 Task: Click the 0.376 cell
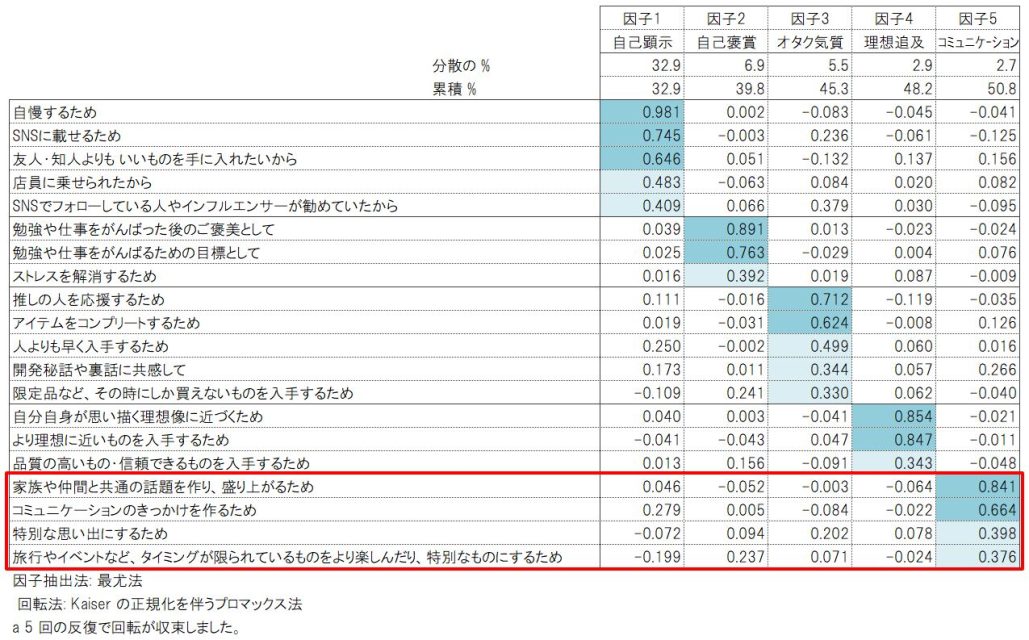pyautogui.click(x=978, y=557)
